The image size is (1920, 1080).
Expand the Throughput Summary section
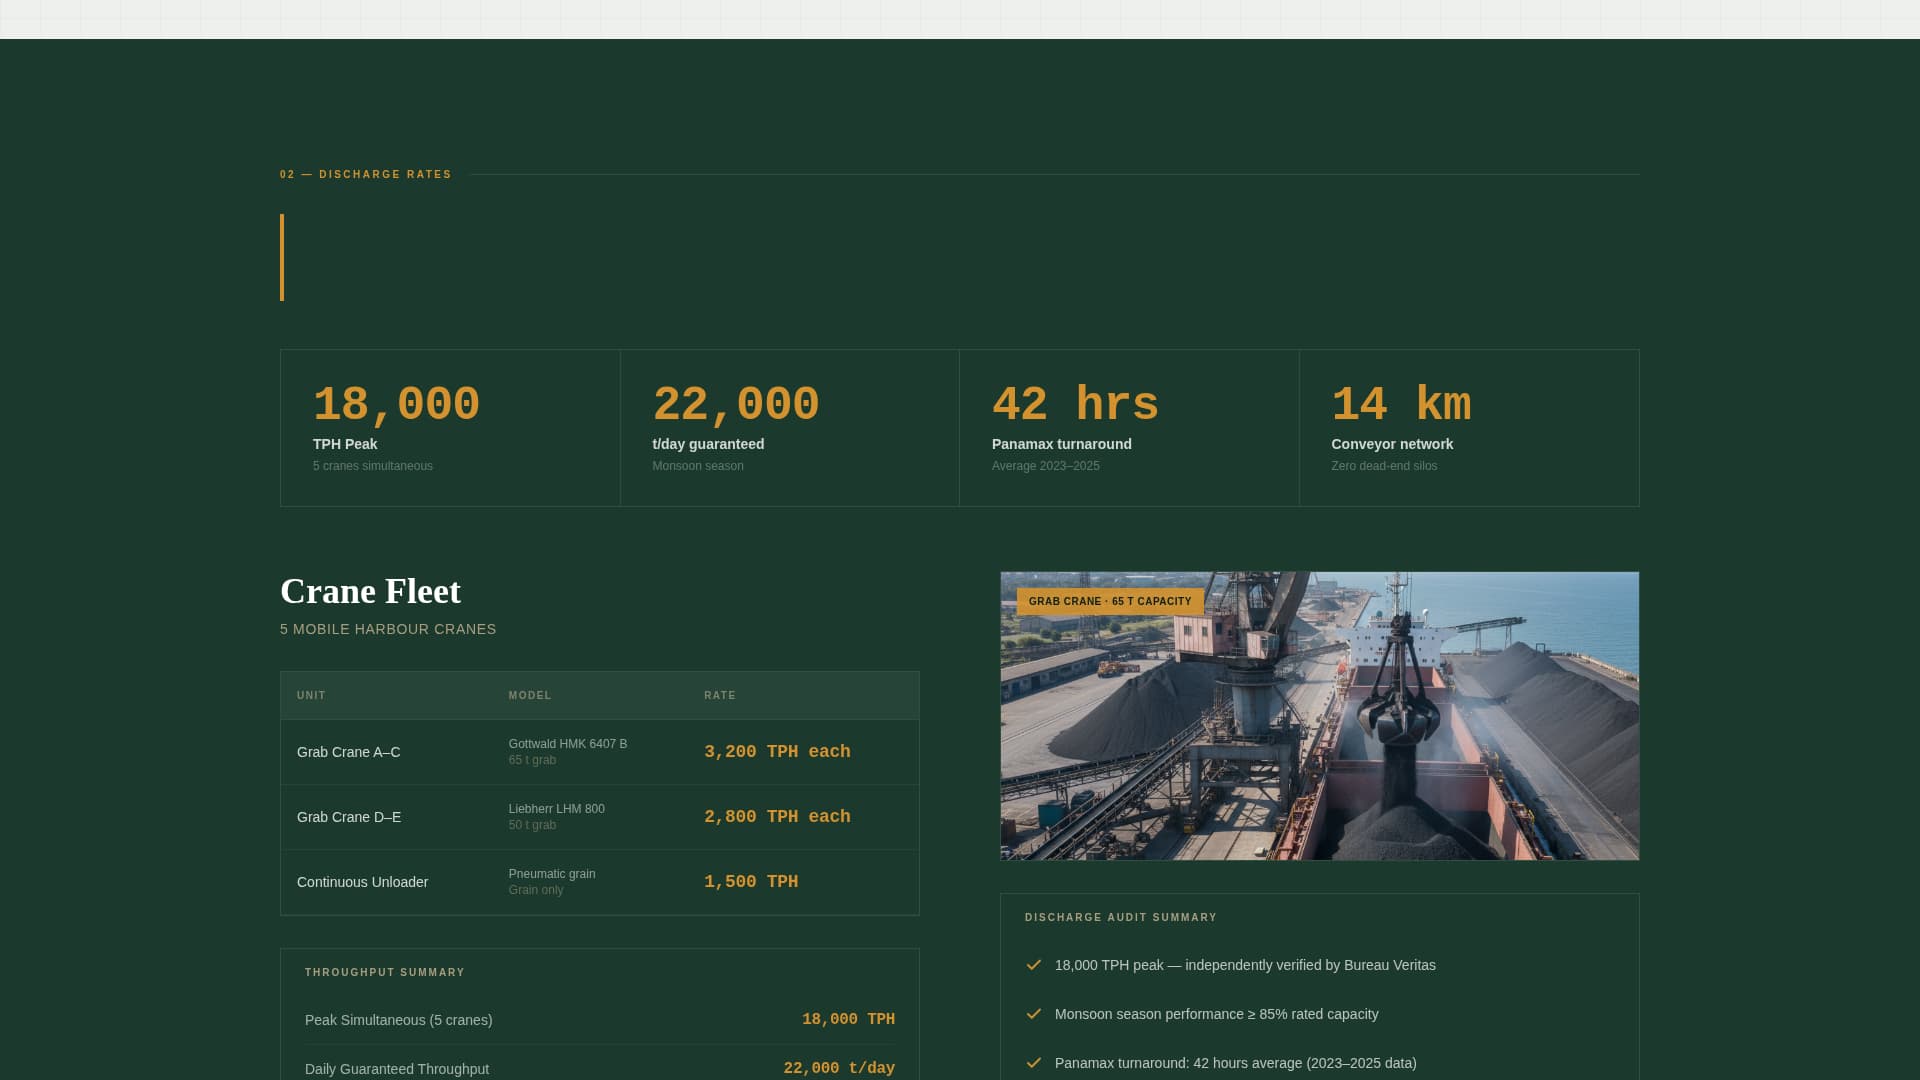pos(385,972)
